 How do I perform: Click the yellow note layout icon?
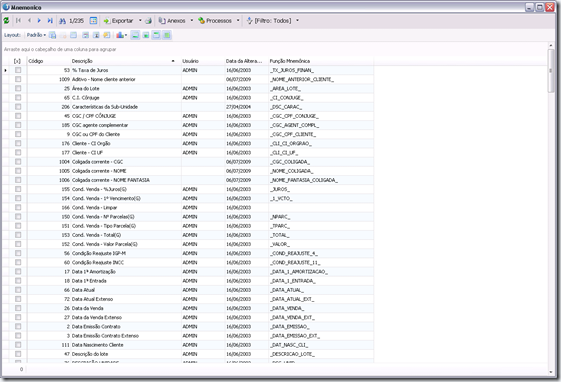click(x=107, y=35)
